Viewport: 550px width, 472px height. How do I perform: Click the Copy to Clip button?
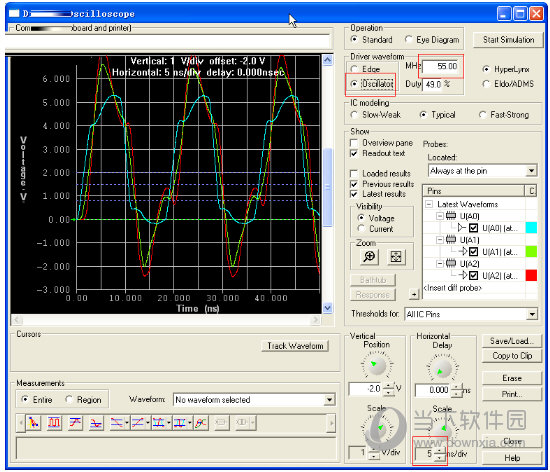point(512,356)
